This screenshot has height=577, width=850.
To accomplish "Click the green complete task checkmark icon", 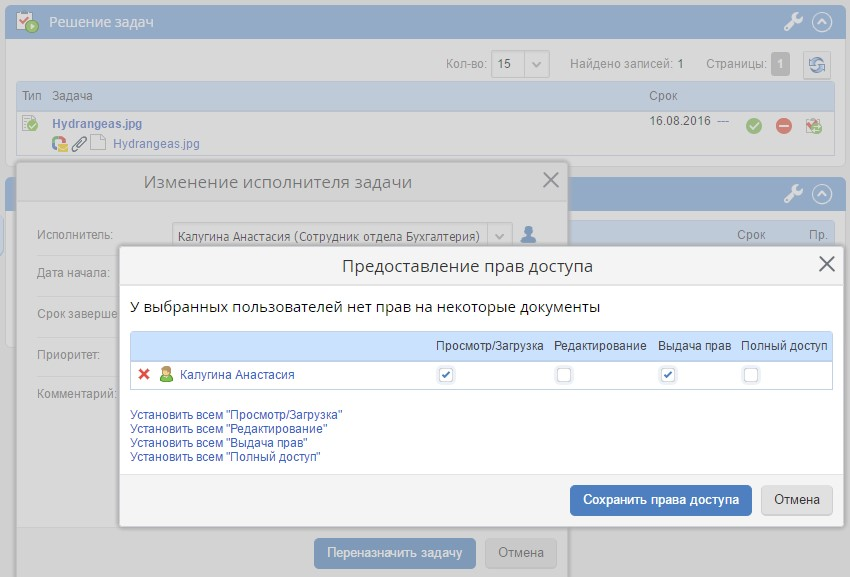I will (x=754, y=126).
